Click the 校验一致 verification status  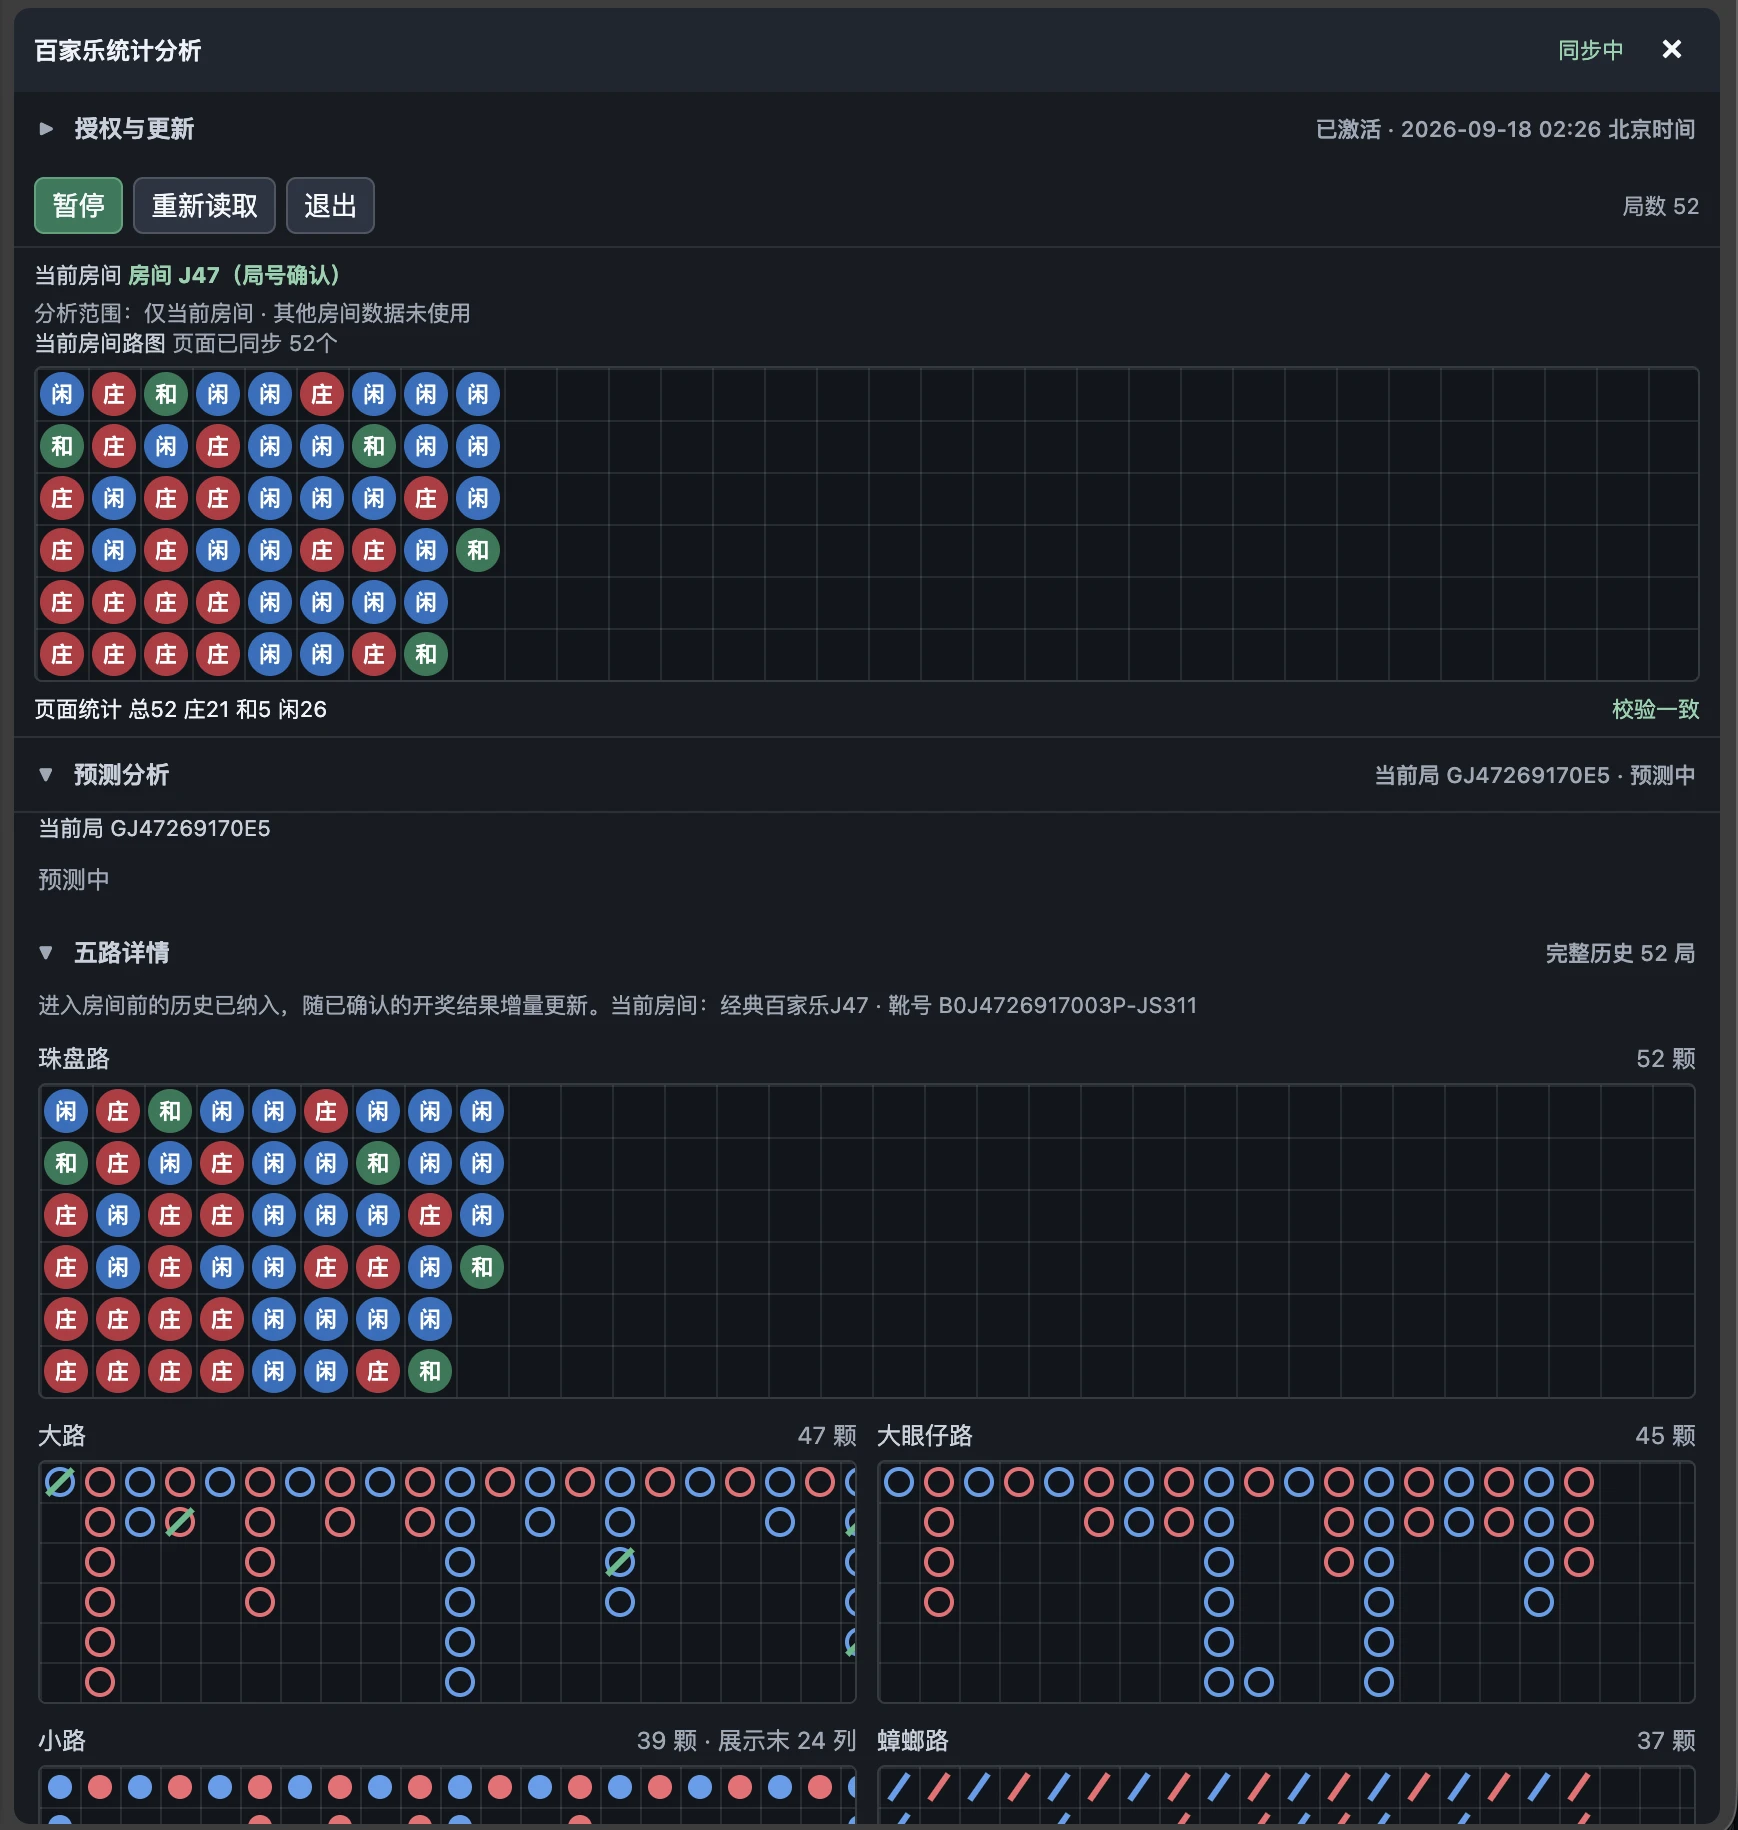1655,709
